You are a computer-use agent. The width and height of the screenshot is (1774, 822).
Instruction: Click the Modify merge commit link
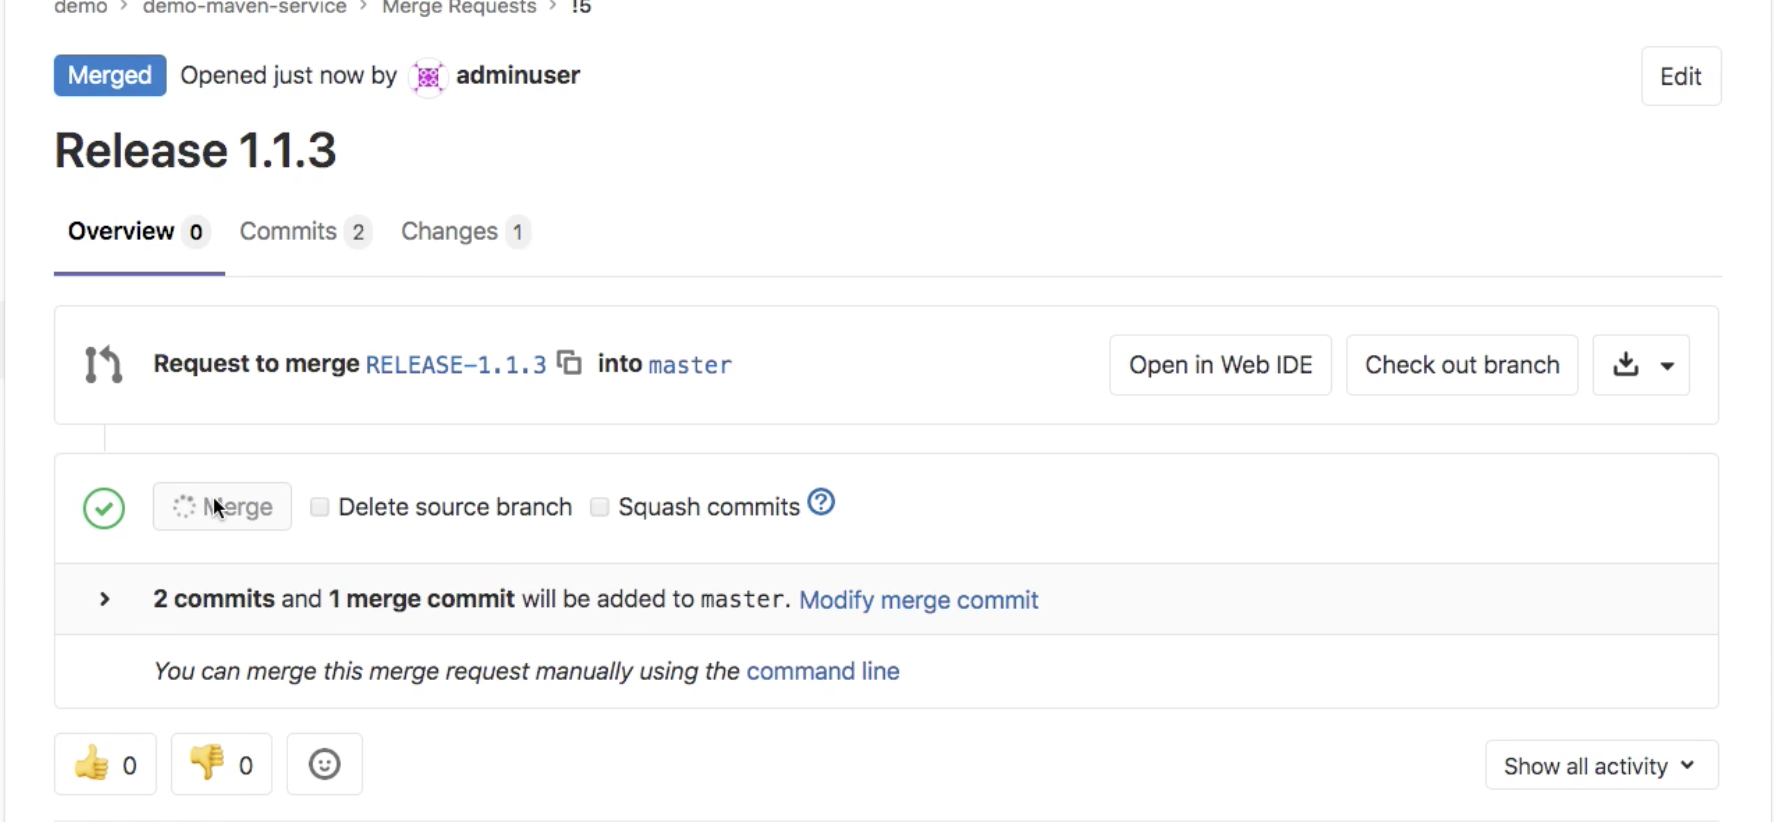(918, 600)
